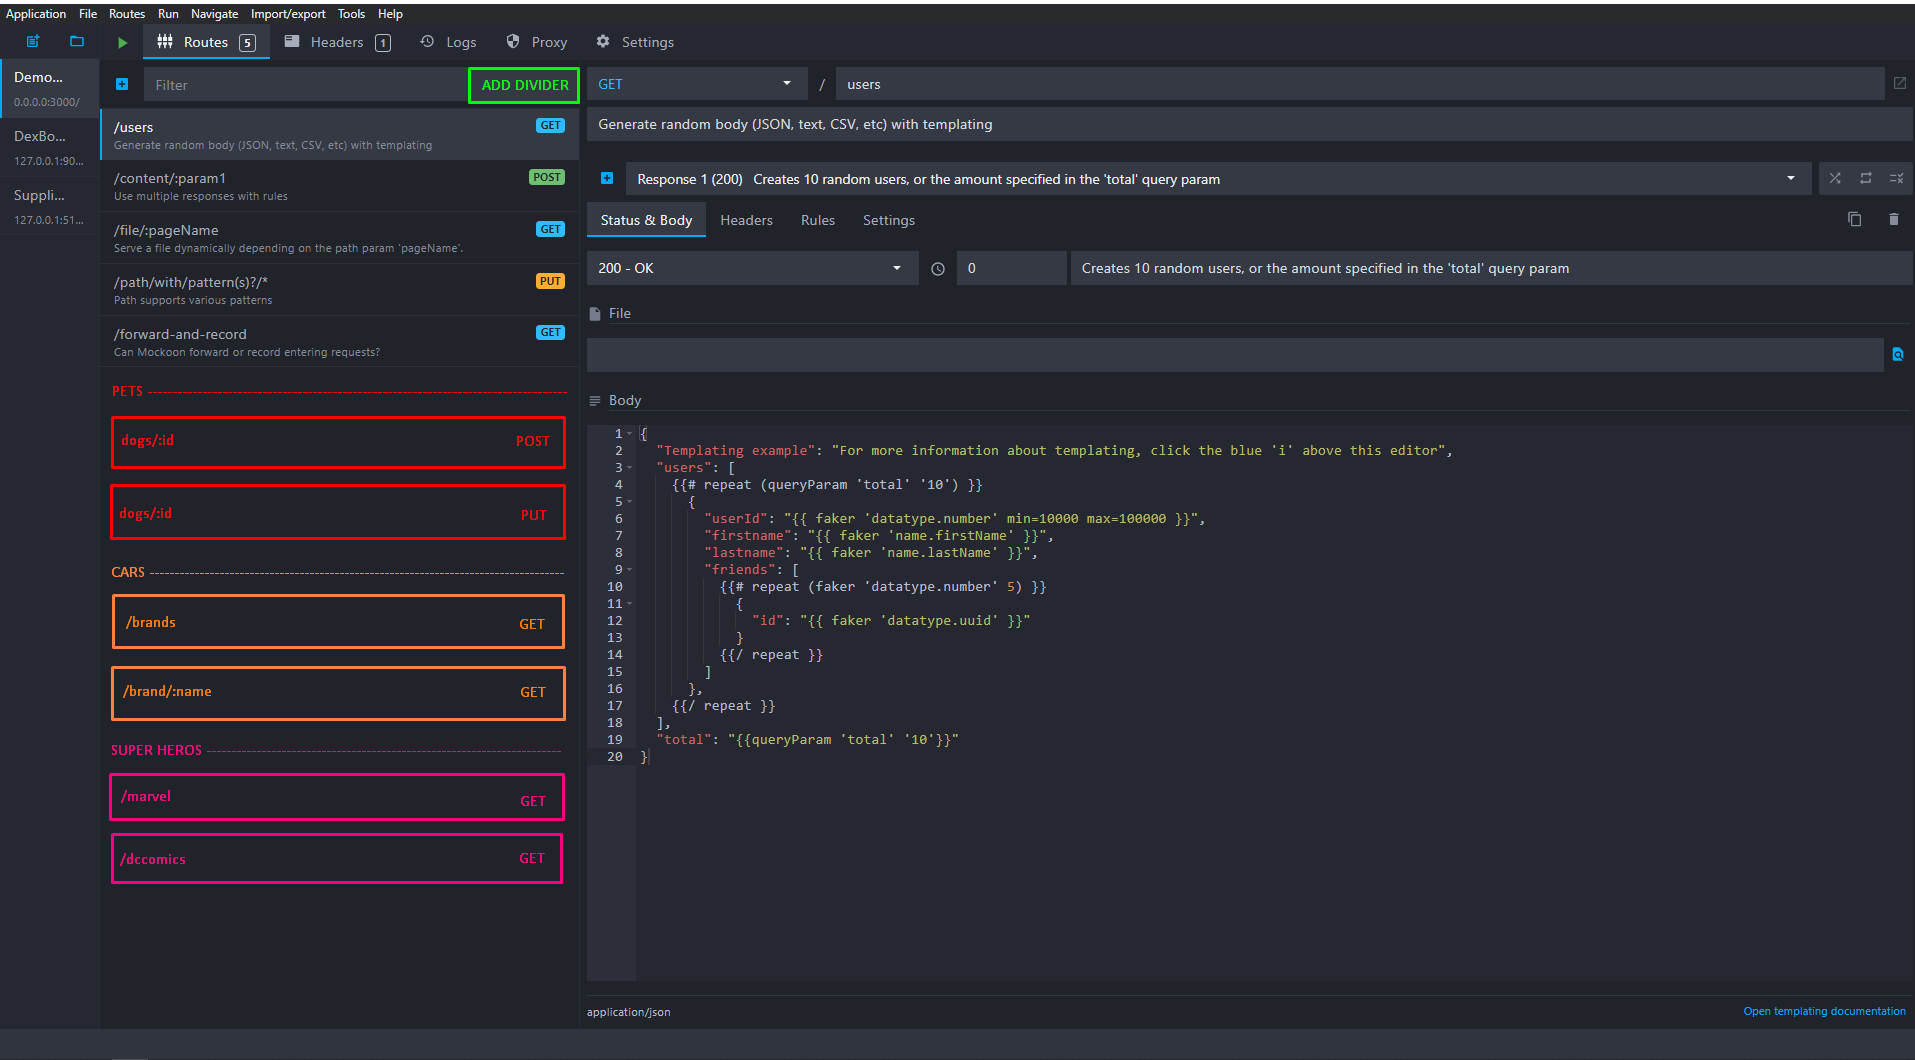The width and height of the screenshot is (1915, 1060).
Task: Select the /forward-and-record route
Action: pos(339,342)
